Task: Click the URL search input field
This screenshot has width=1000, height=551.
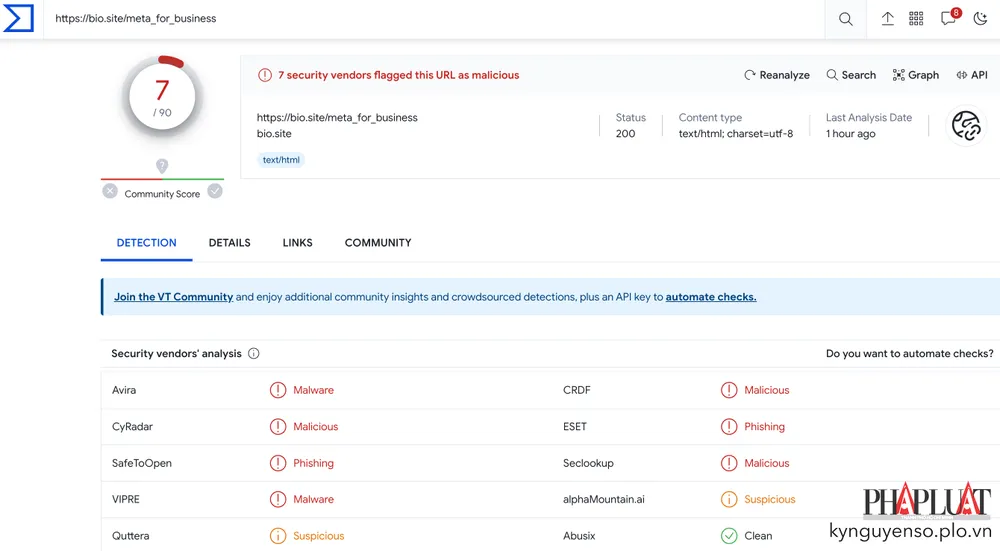Action: pyautogui.click(x=430, y=19)
